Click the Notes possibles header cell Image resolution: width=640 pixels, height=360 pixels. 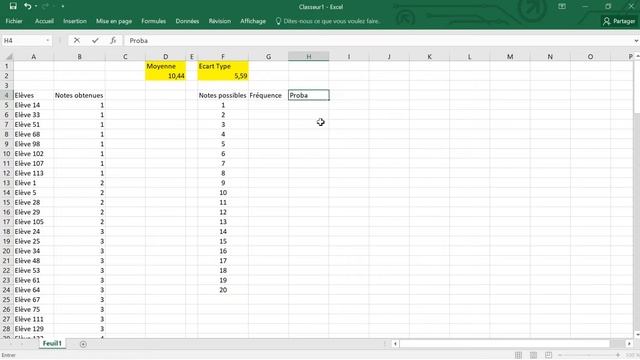tap(223, 95)
